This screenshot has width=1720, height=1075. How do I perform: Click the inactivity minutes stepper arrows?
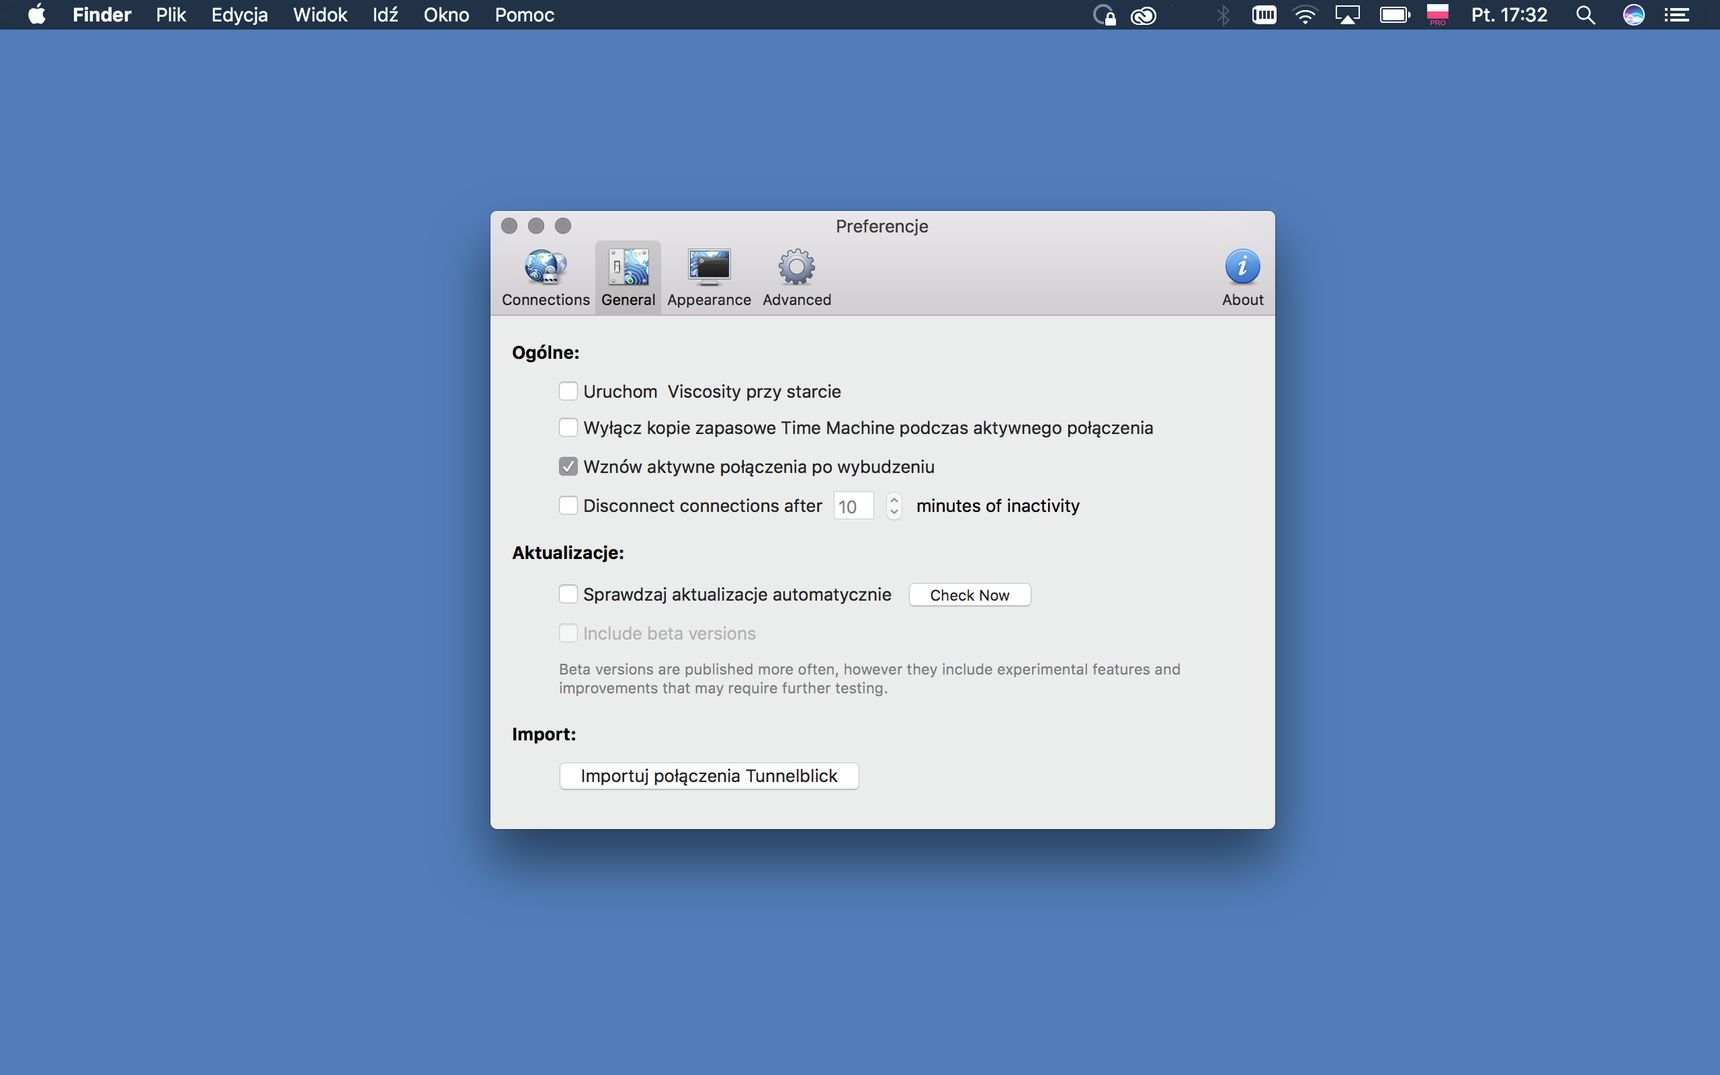coord(894,506)
